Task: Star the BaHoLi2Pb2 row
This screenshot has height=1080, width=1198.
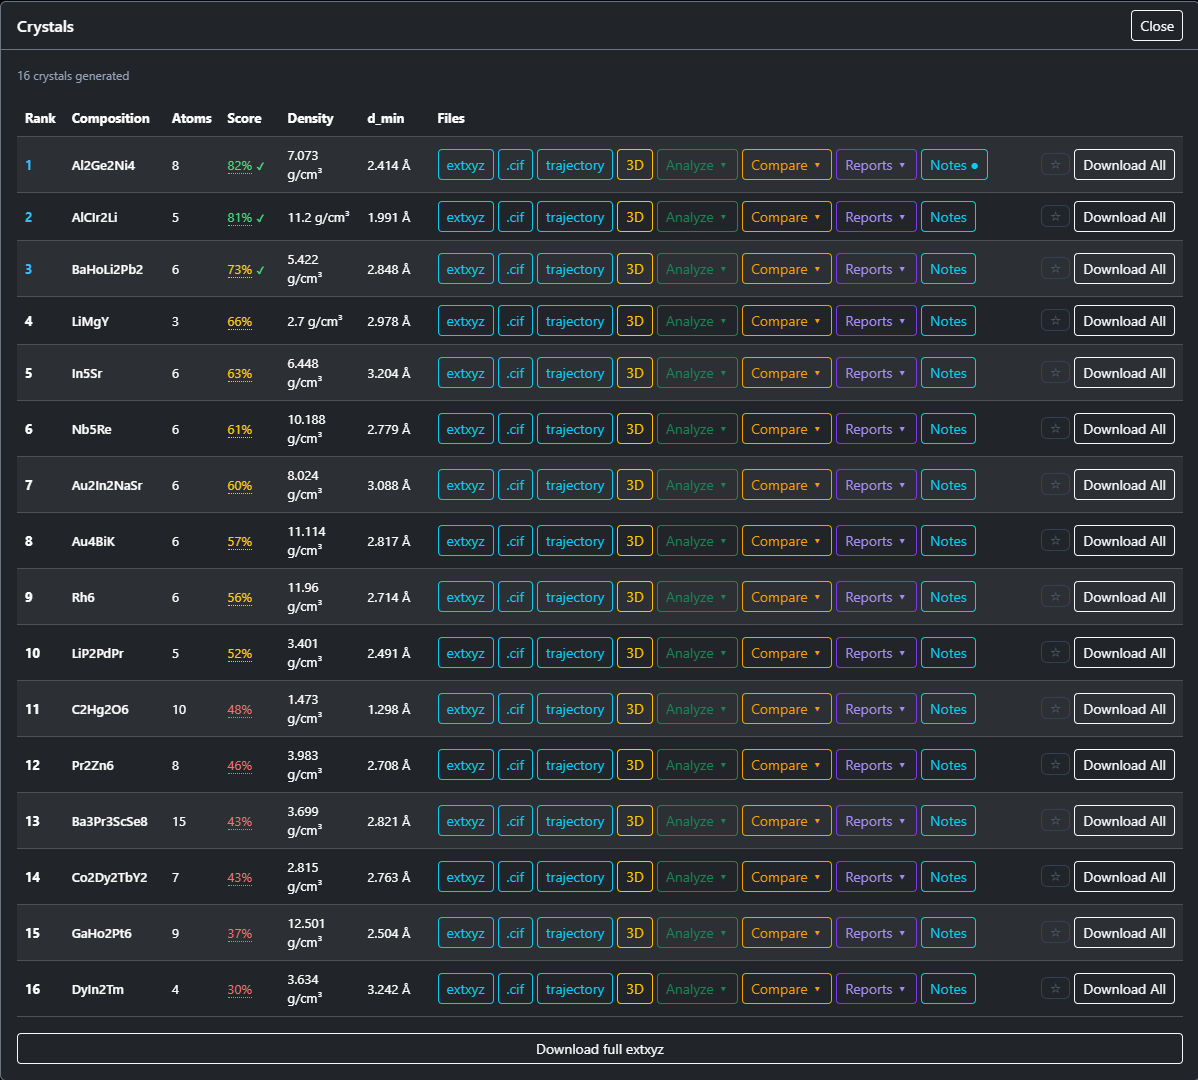Action: click(x=1055, y=269)
